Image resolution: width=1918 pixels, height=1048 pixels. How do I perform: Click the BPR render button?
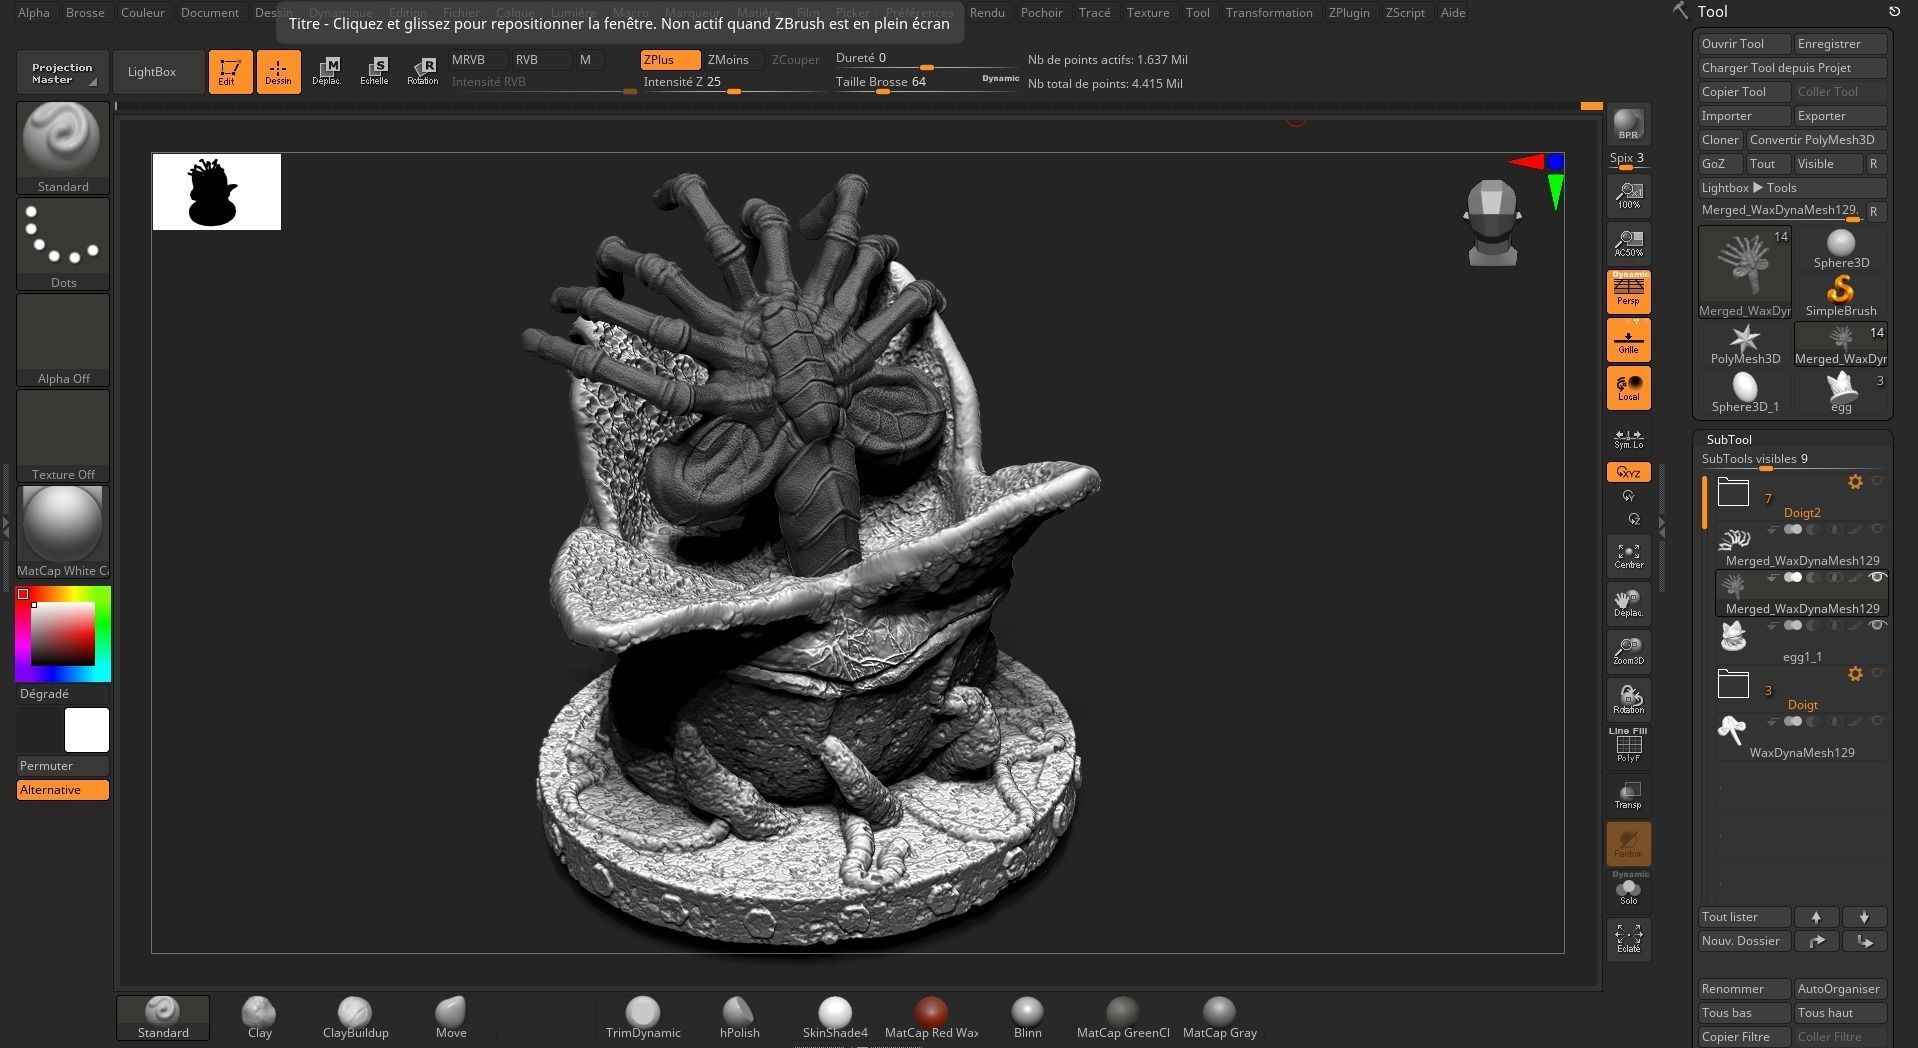click(x=1628, y=124)
